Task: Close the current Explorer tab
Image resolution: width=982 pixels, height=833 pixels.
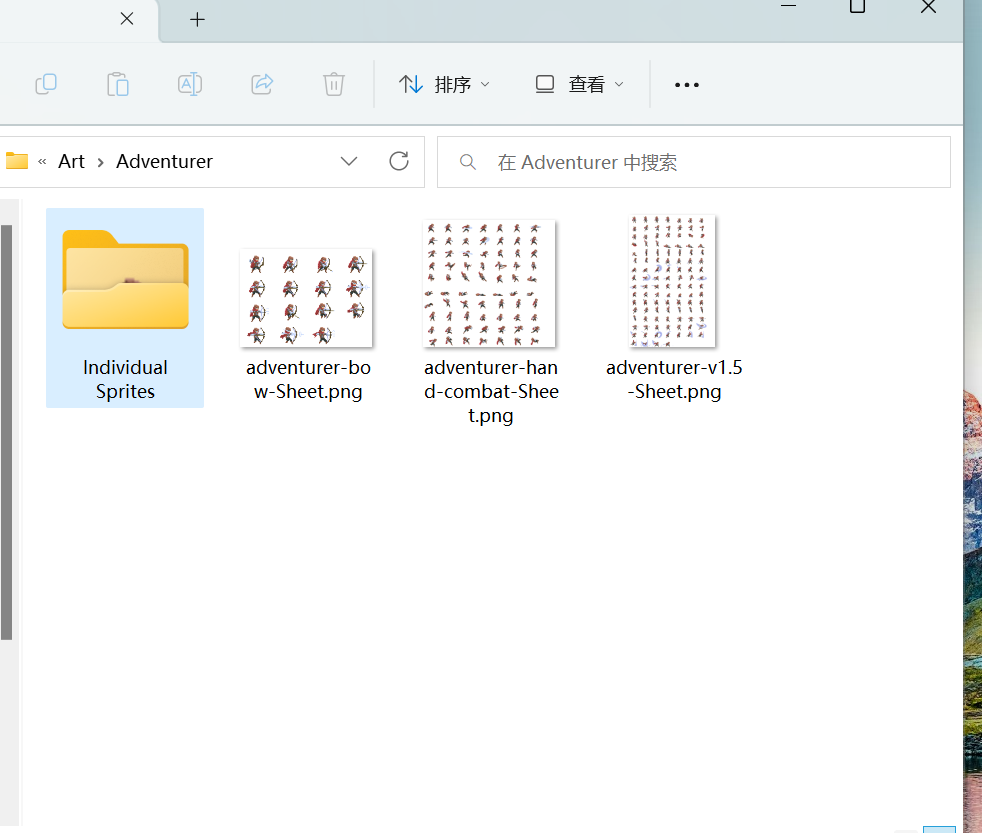Action: point(127,19)
